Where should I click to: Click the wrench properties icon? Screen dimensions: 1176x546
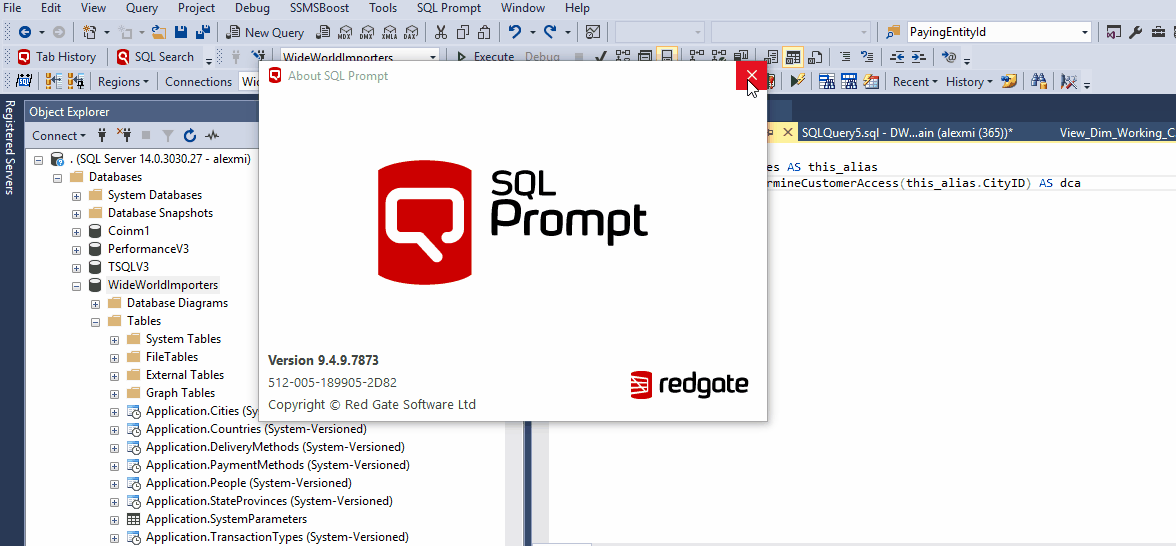(x=1135, y=32)
